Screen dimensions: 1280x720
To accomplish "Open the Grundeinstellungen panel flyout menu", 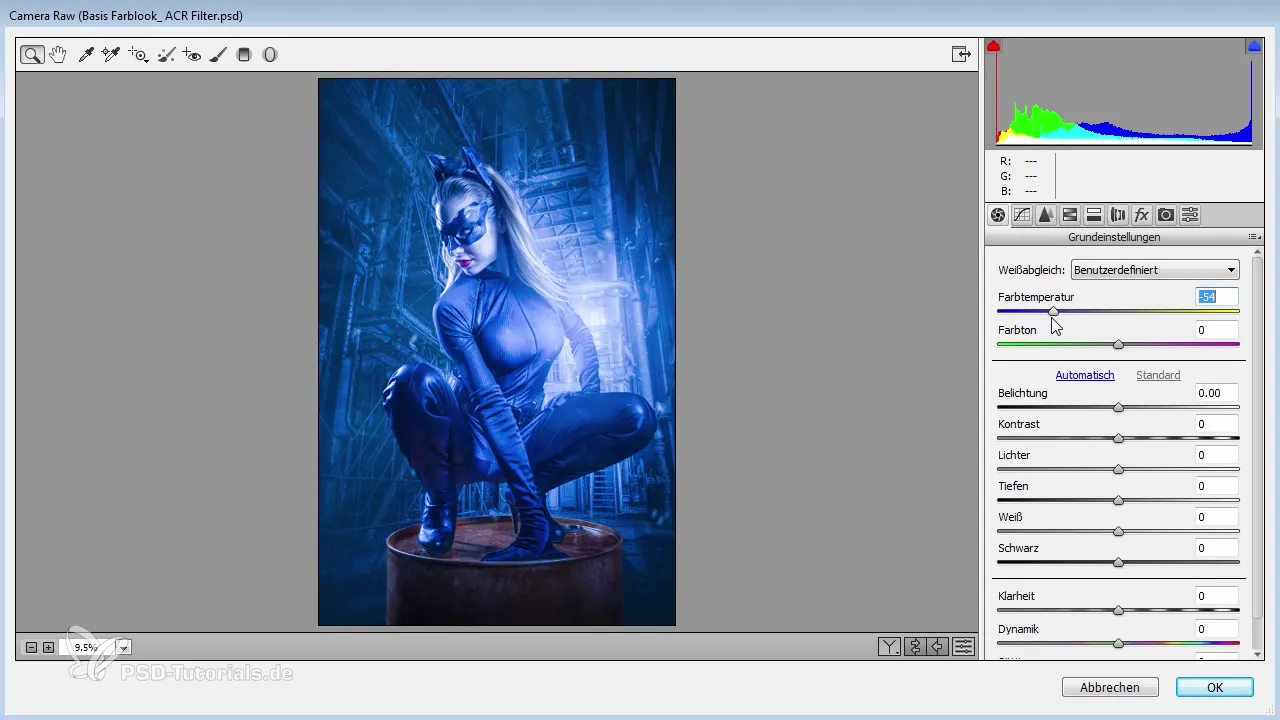I will (x=1254, y=238).
